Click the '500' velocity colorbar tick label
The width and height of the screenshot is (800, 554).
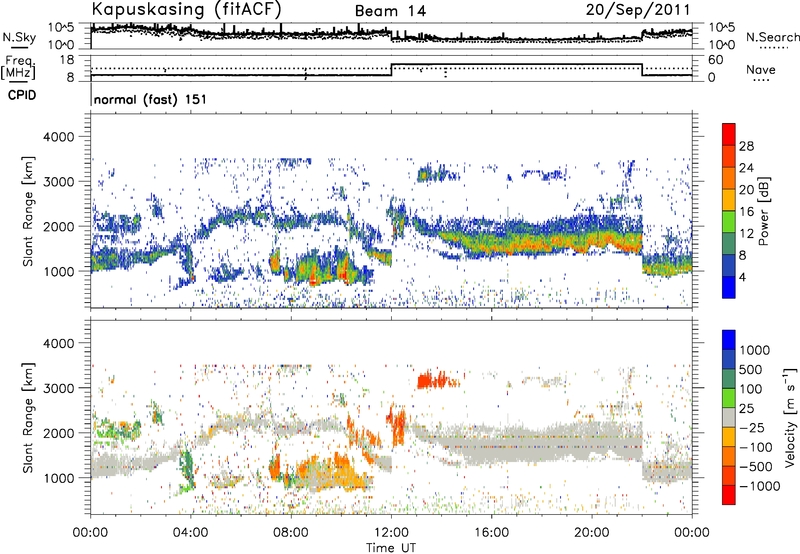[750, 369]
